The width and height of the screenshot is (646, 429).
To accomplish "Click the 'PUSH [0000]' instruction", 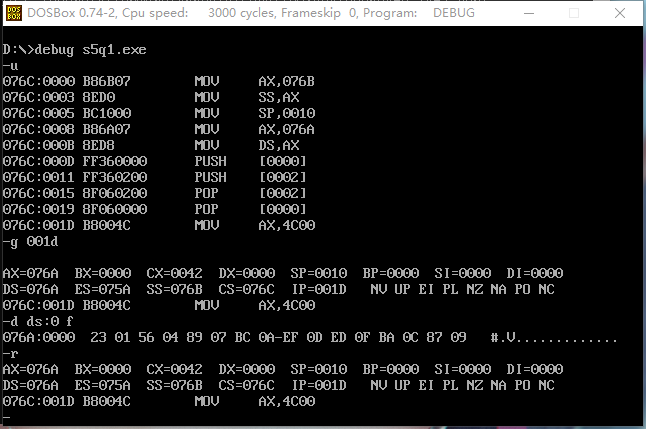I will click(250, 161).
